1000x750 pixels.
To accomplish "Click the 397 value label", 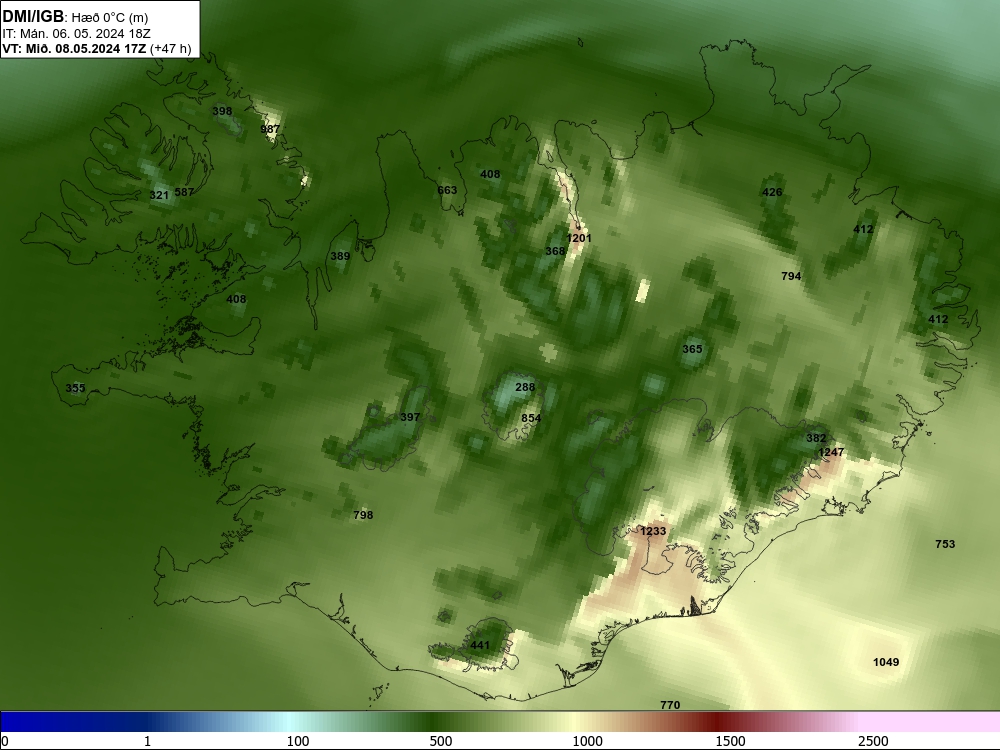I will 409,417.
